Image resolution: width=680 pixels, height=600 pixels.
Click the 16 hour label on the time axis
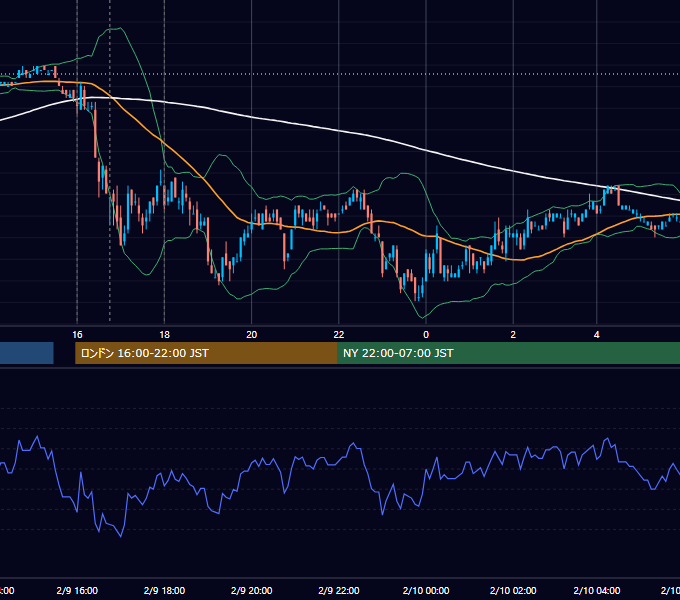[x=77, y=335]
